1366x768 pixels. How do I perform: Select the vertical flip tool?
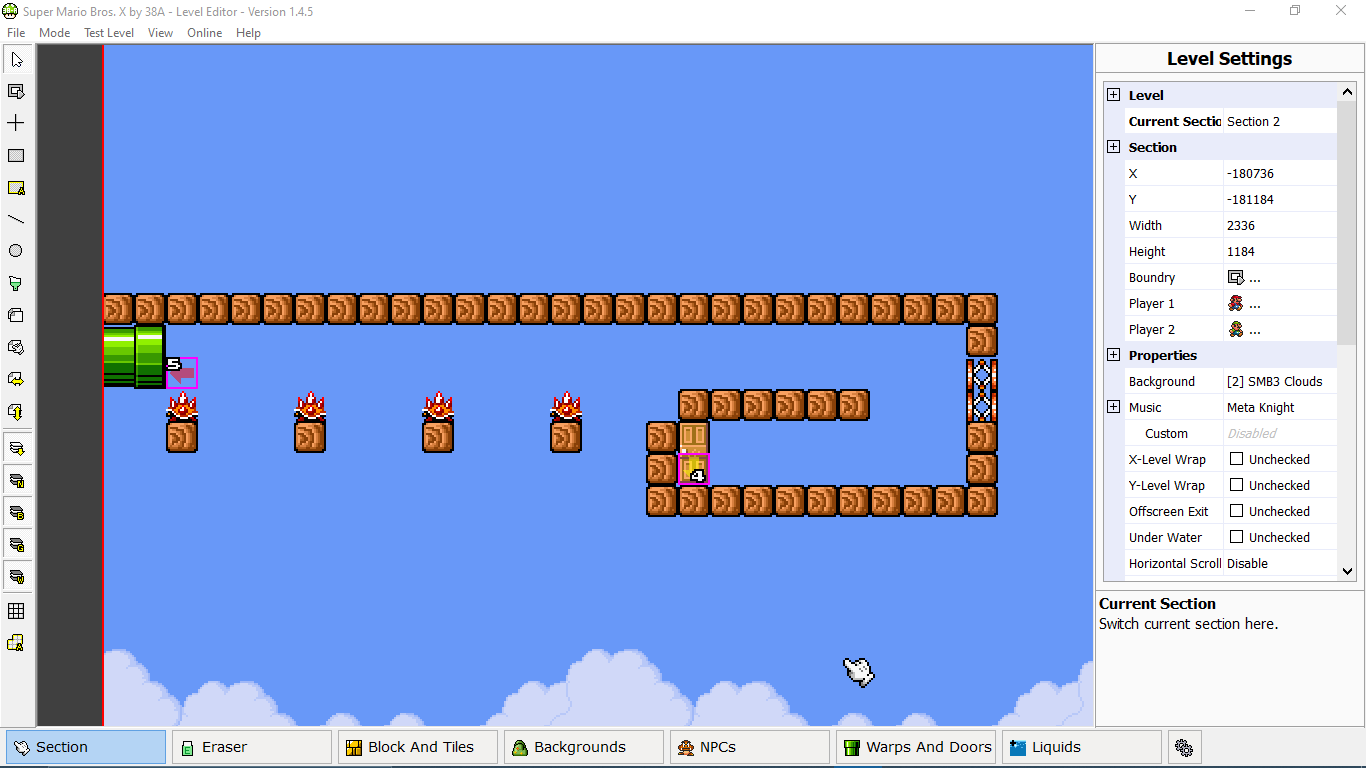[x=16, y=411]
